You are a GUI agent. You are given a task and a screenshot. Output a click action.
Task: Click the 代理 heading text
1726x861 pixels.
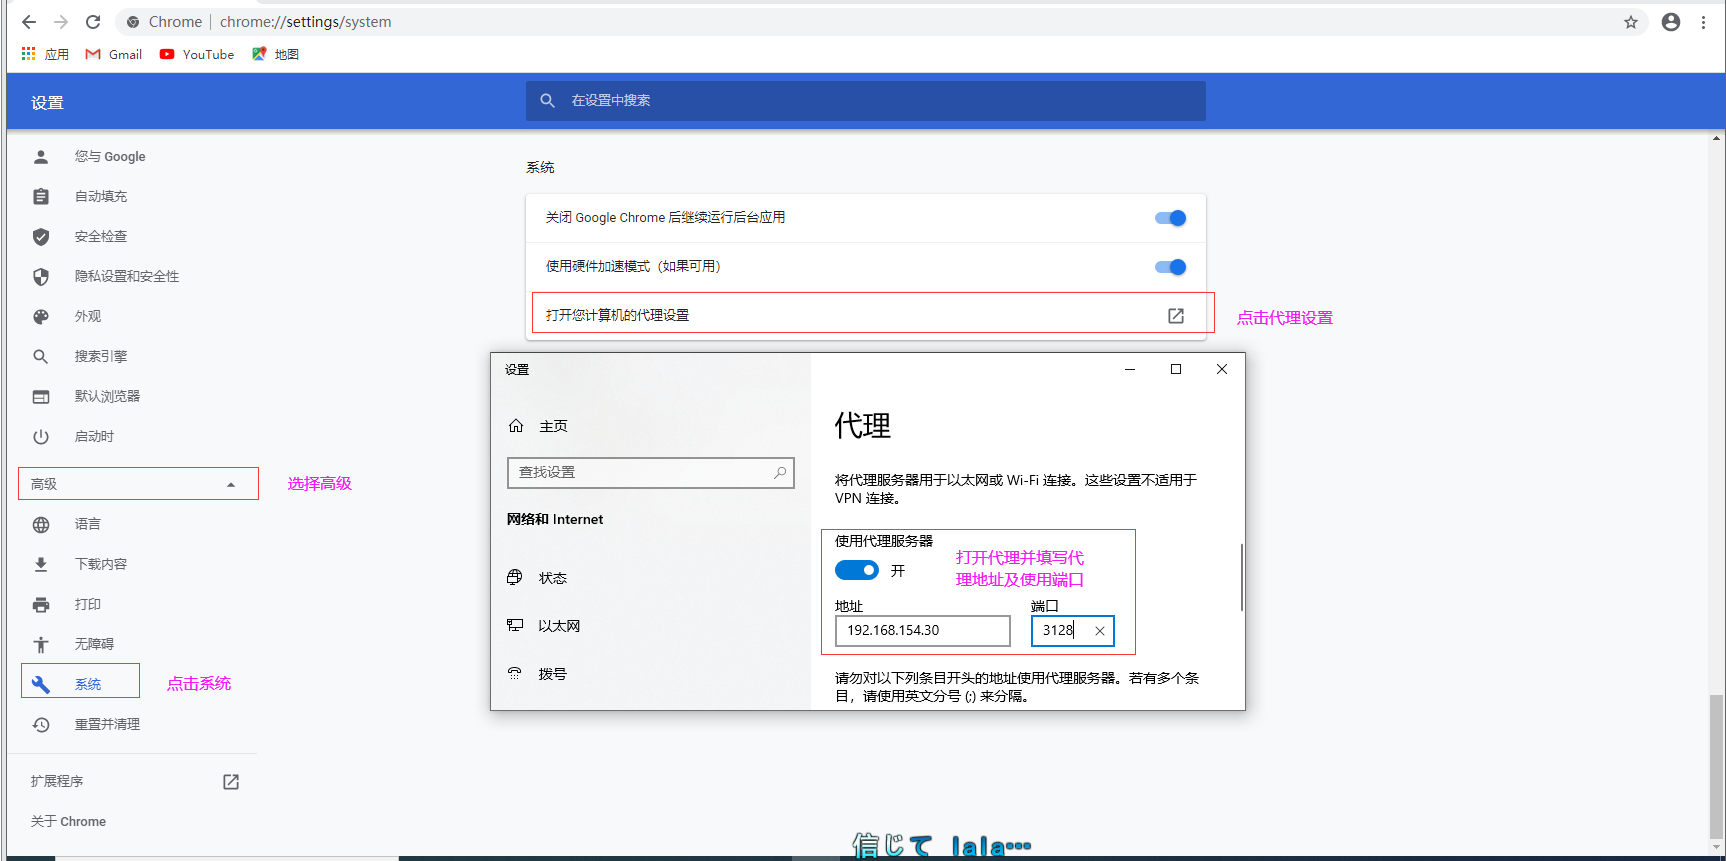[863, 426]
